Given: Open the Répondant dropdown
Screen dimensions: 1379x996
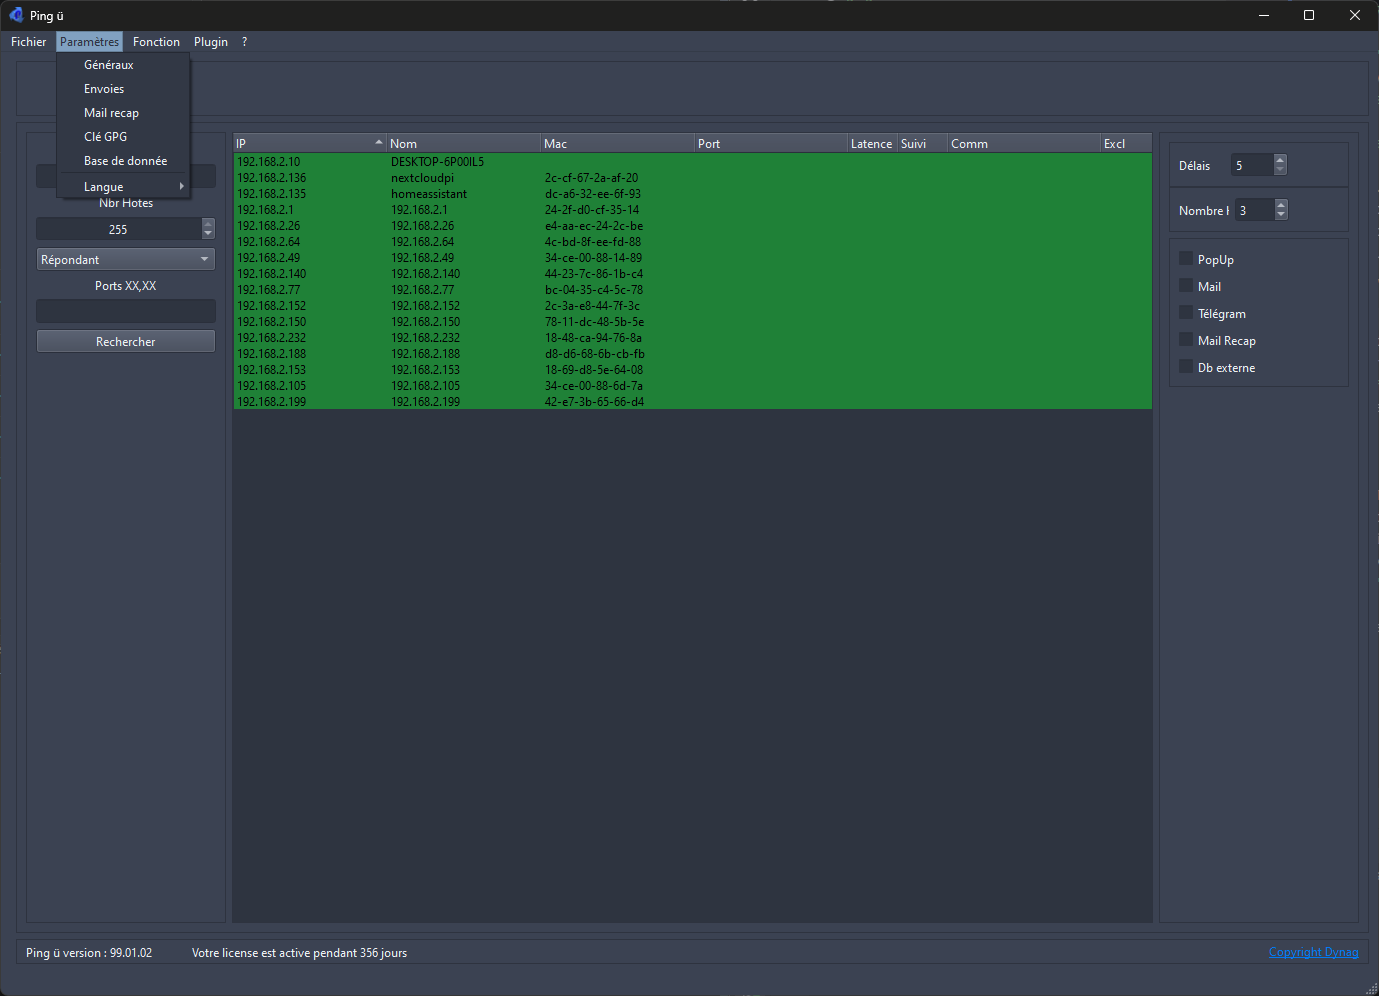Looking at the screenshot, I should click(x=126, y=260).
